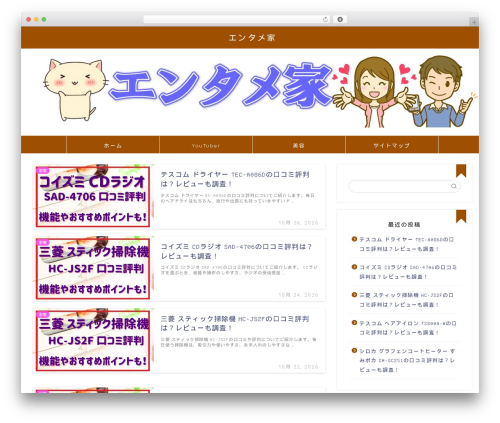Click the browser reload icon
Screen dimensions: 500x423
point(325,20)
